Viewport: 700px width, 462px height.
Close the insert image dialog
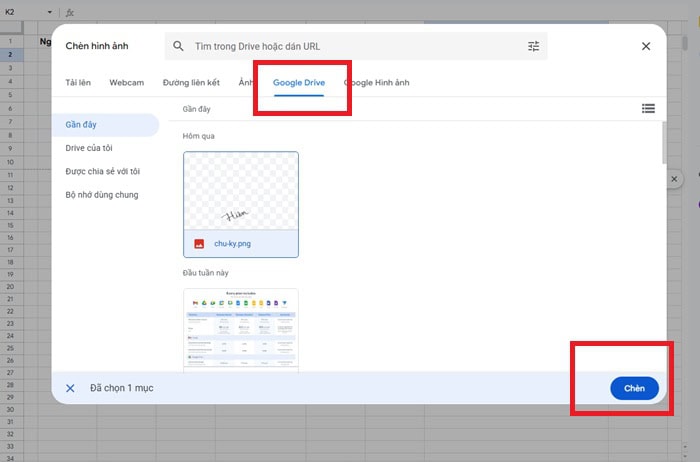pyautogui.click(x=646, y=46)
